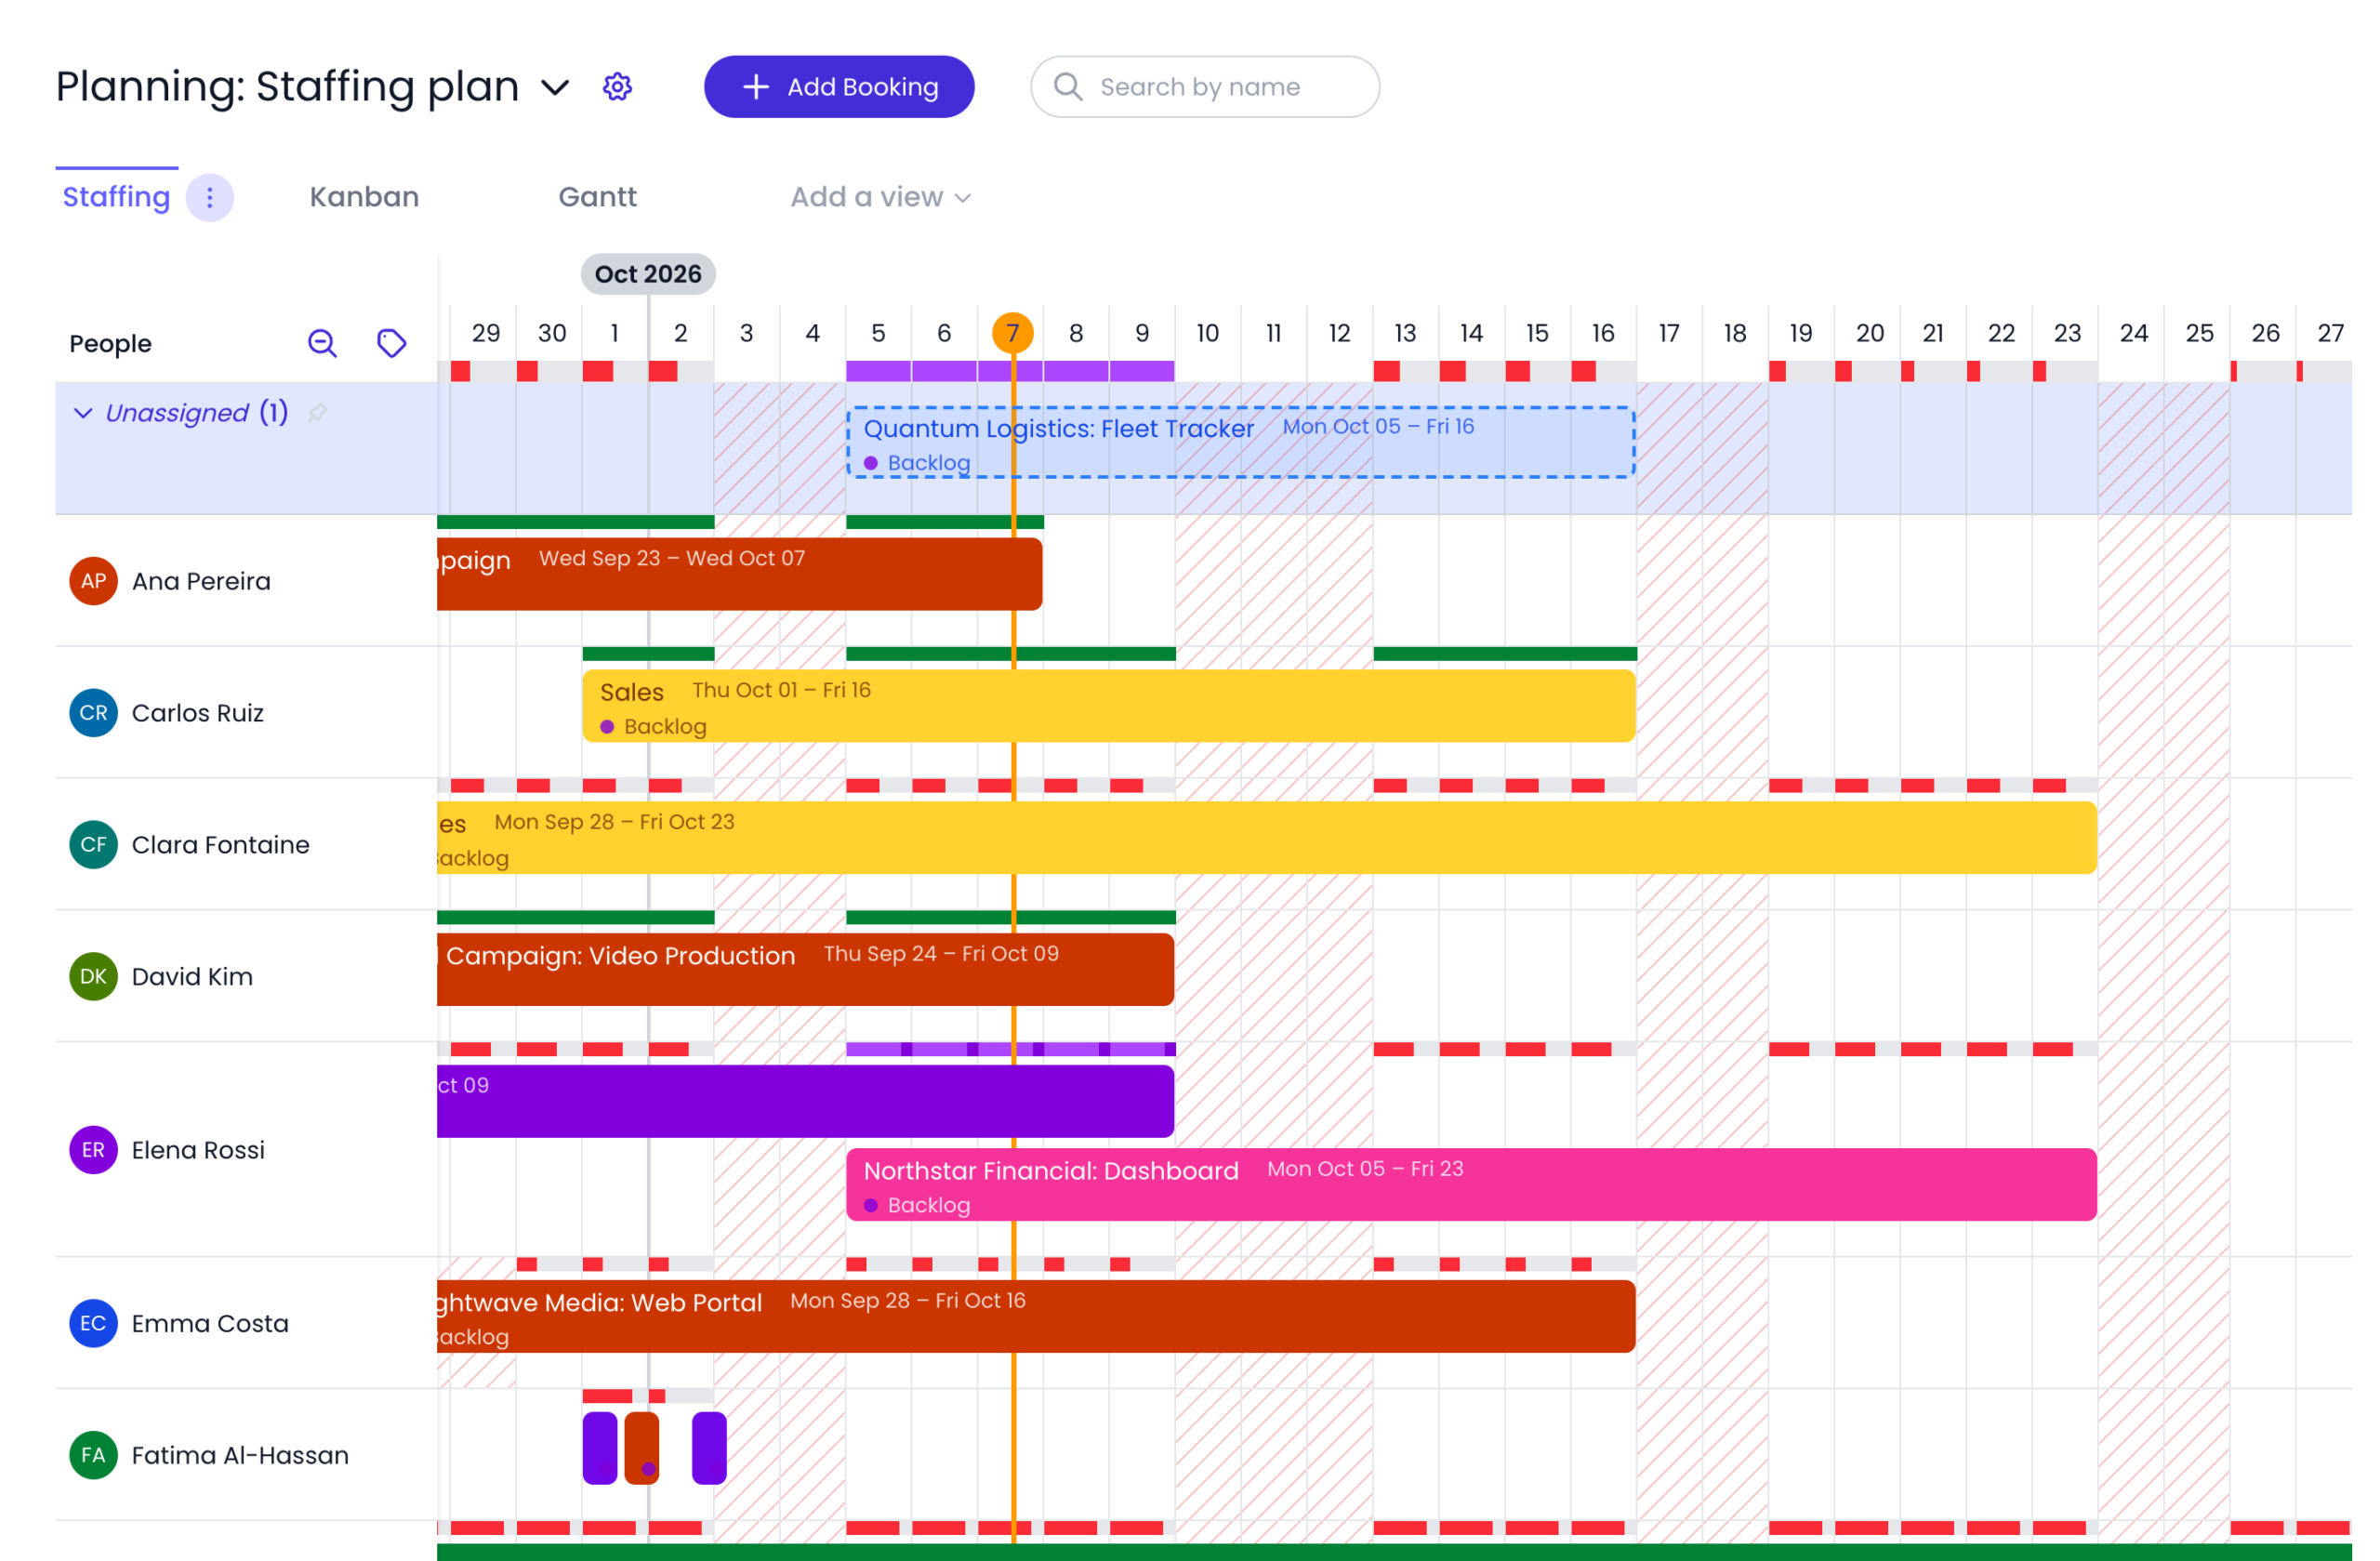Select the Quantum Logistics: Fleet Tracker booking
The height and width of the screenshot is (1561, 2380).
pyautogui.click(x=1241, y=443)
